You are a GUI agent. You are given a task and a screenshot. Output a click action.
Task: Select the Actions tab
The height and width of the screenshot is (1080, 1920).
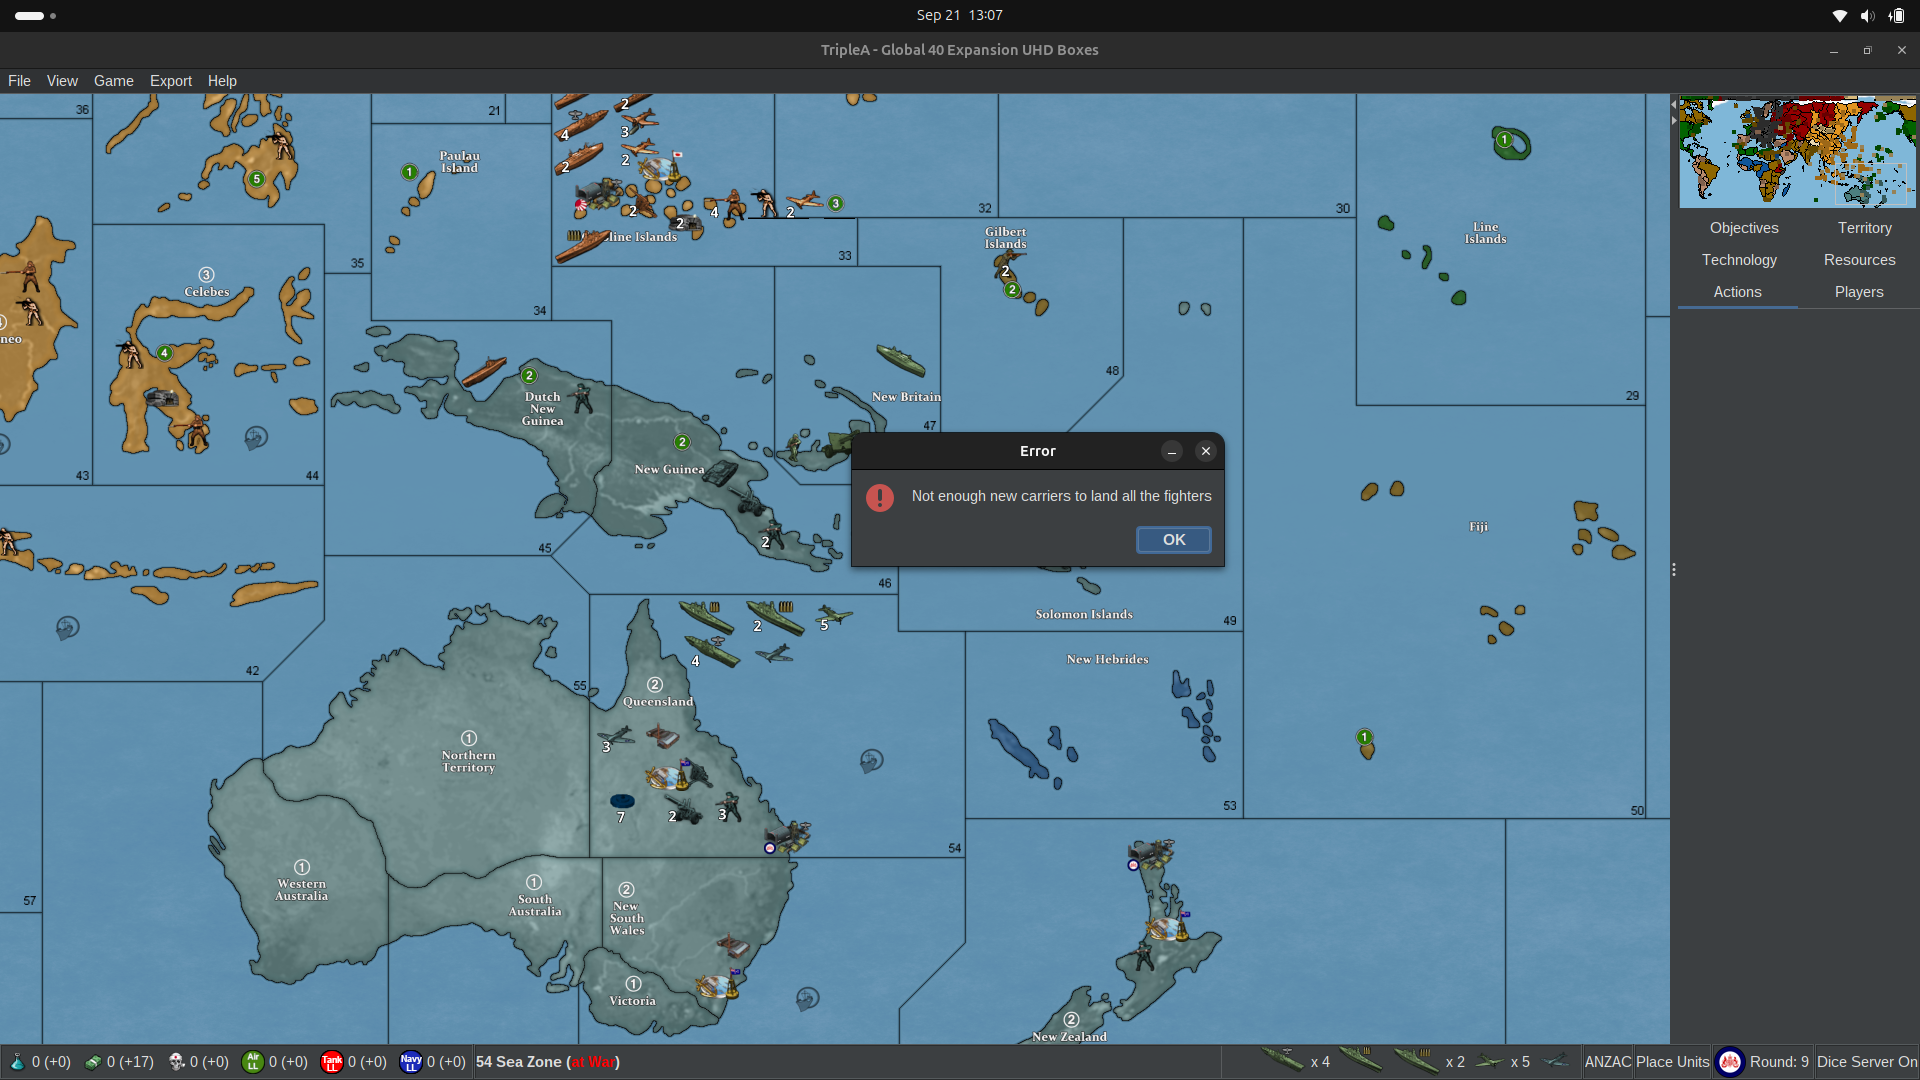pyautogui.click(x=1738, y=292)
